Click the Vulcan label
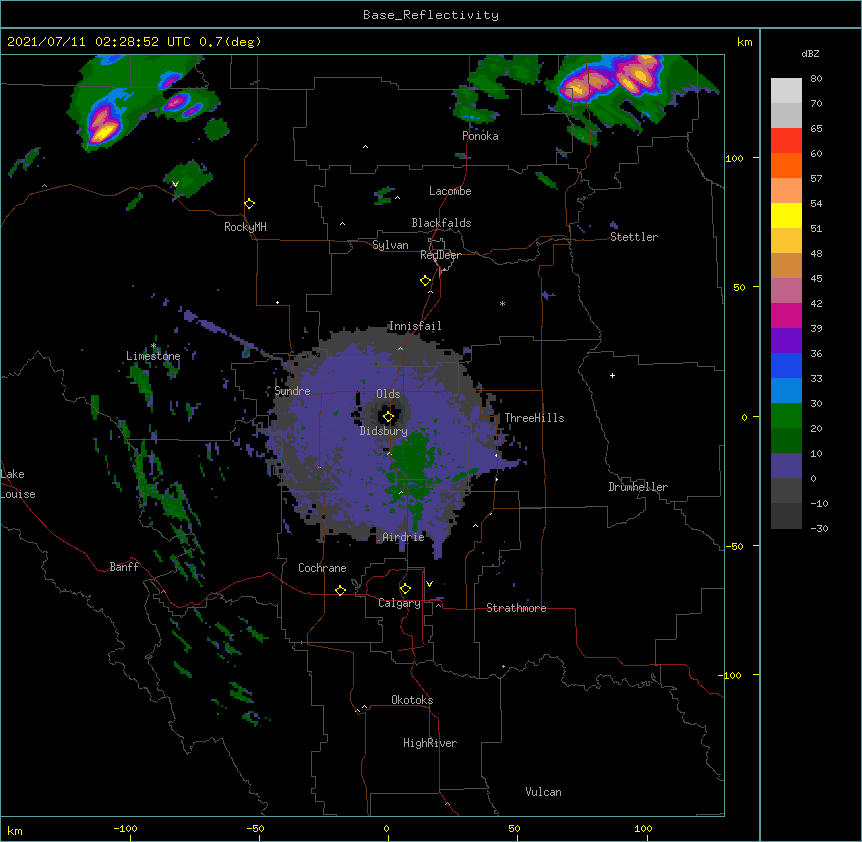The width and height of the screenshot is (862, 842). point(543,792)
